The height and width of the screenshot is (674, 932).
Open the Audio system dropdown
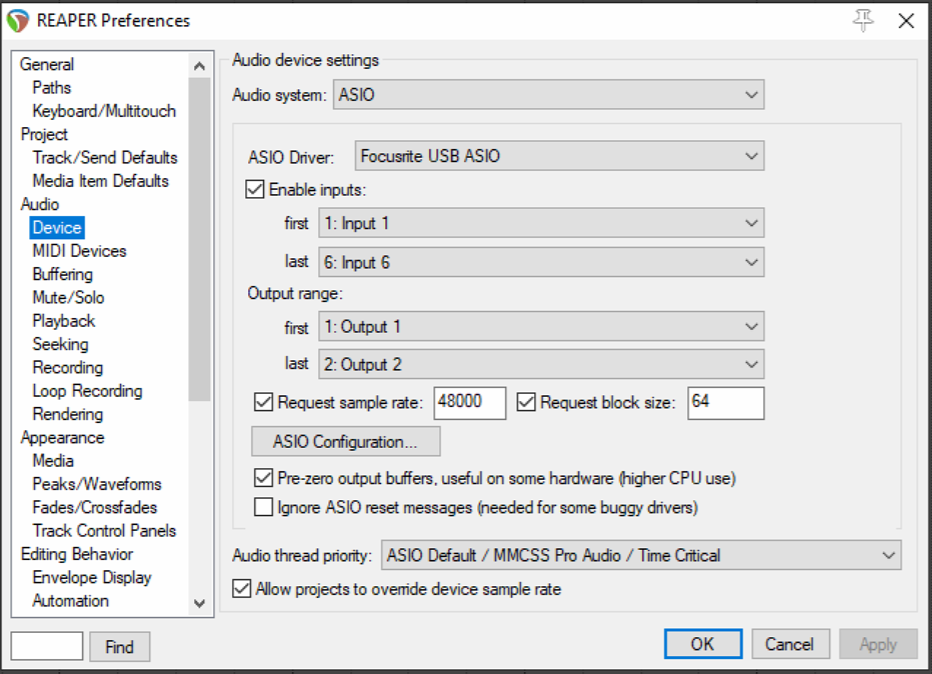point(549,95)
